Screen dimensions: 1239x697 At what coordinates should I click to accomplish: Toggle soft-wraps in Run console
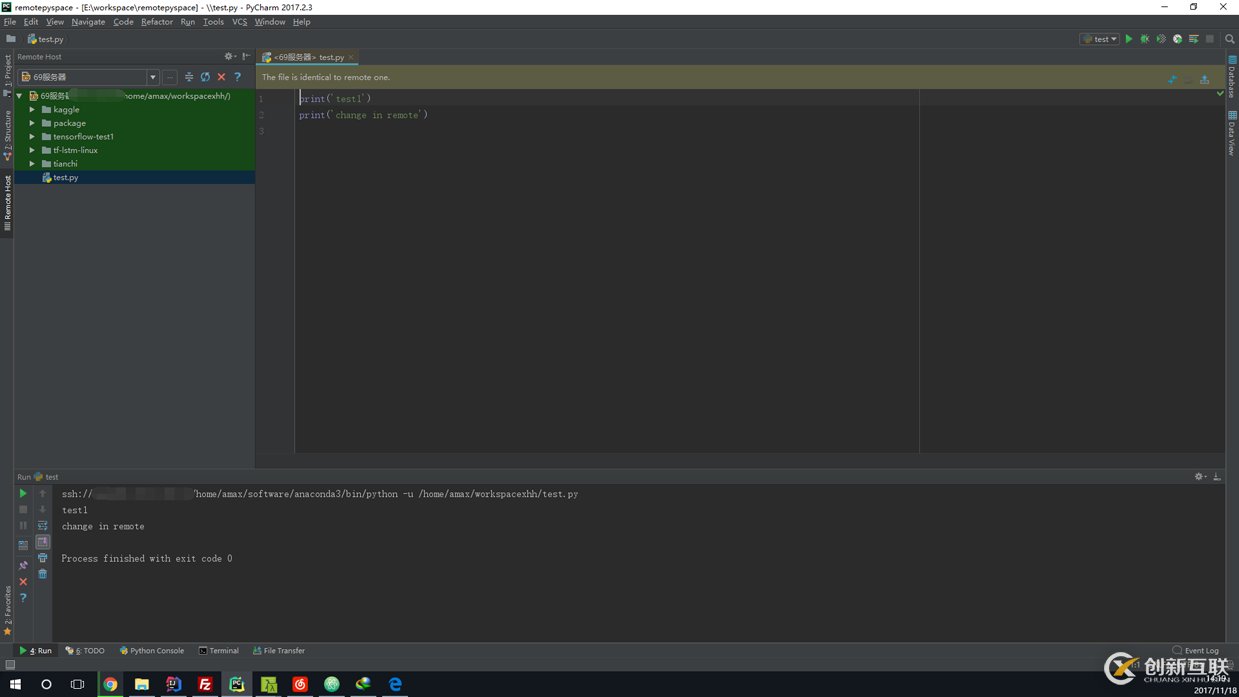43,526
